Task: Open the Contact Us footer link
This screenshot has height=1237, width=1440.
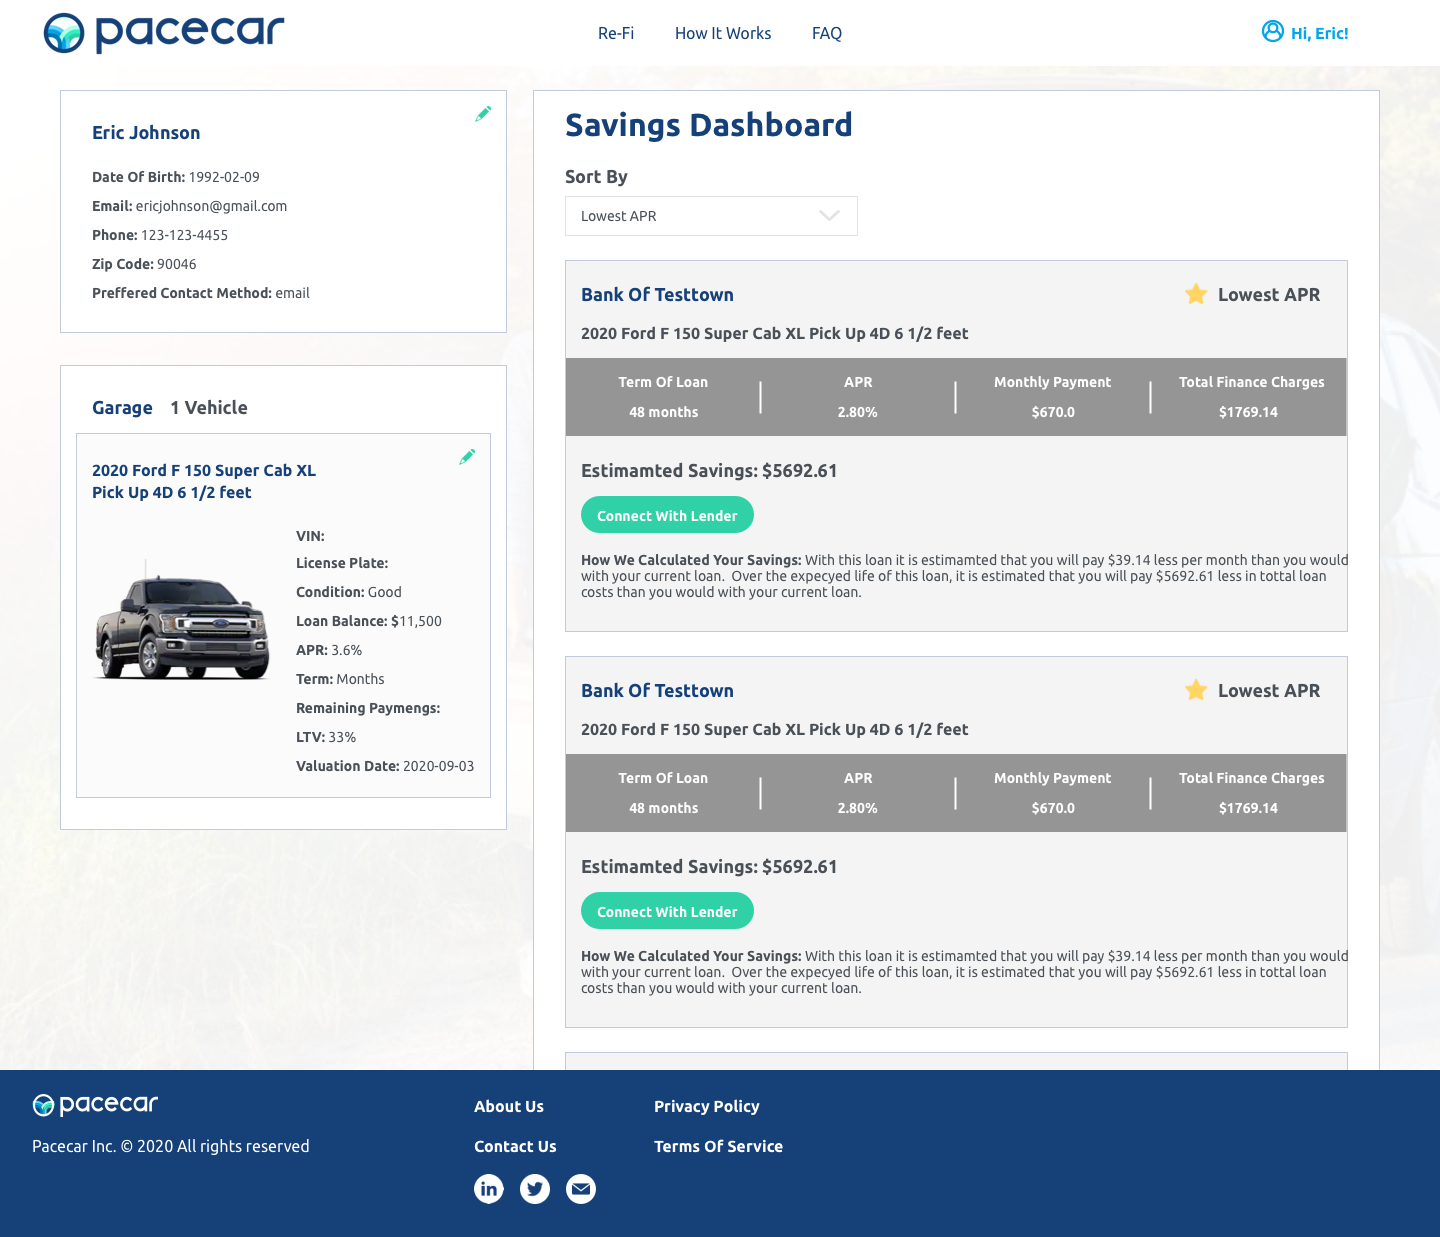Action: tap(515, 1146)
